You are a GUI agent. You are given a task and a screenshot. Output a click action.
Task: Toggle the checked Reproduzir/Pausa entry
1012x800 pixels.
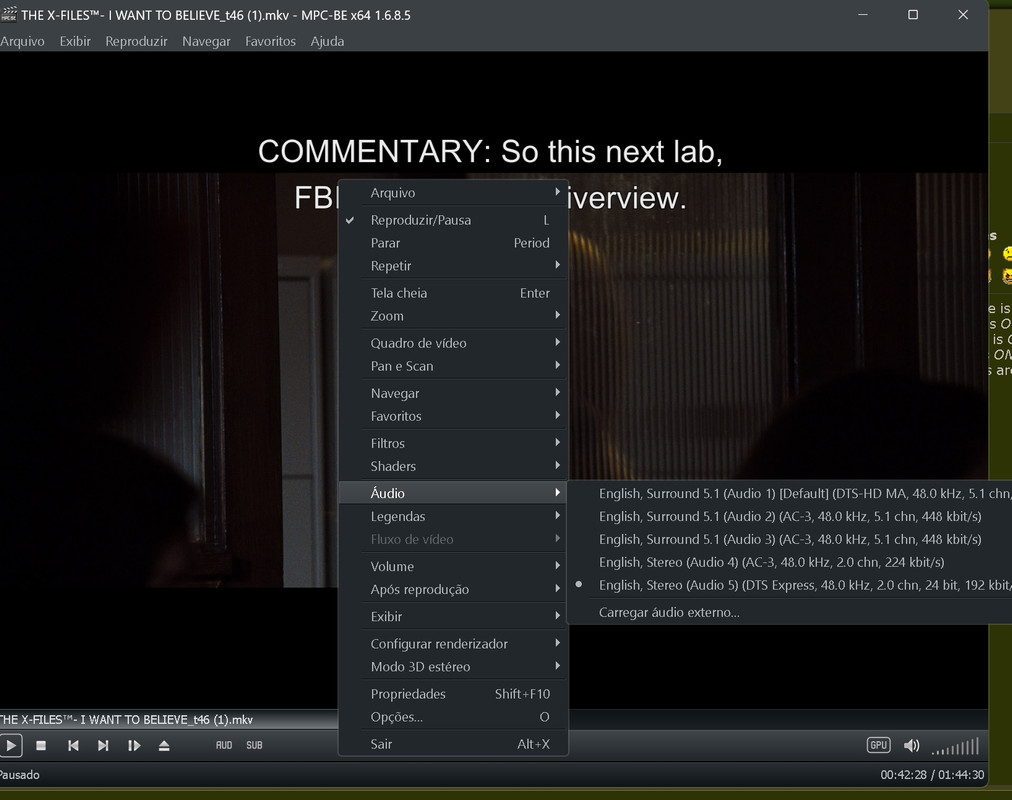pos(453,220)
